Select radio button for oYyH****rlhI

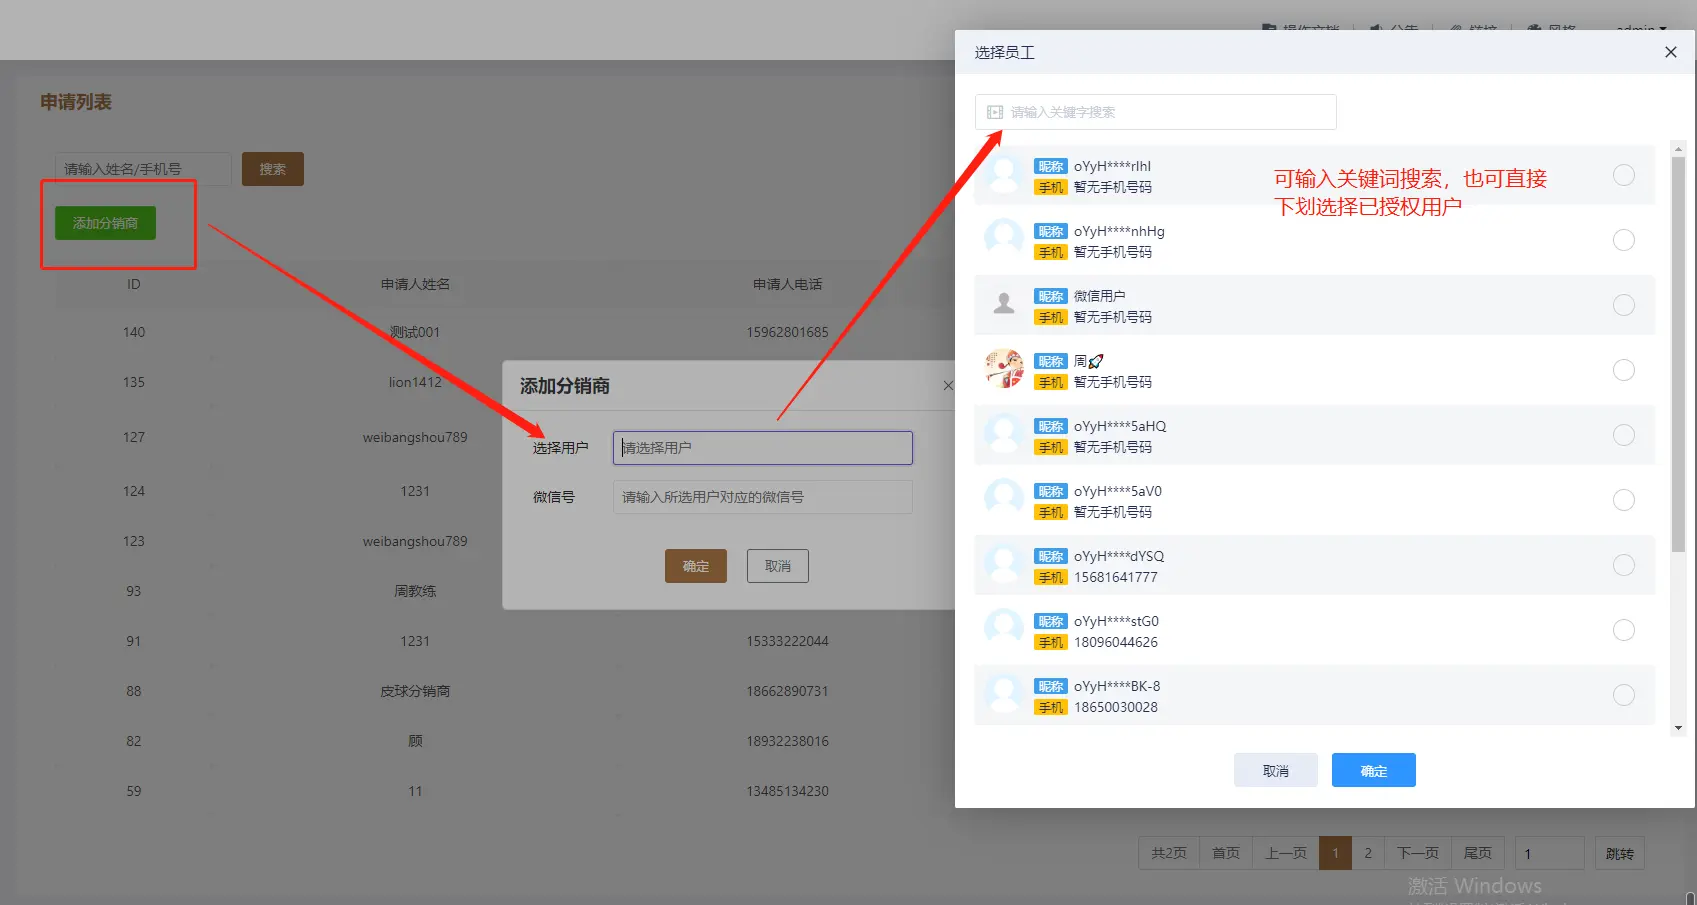(x=1623, y=175)
